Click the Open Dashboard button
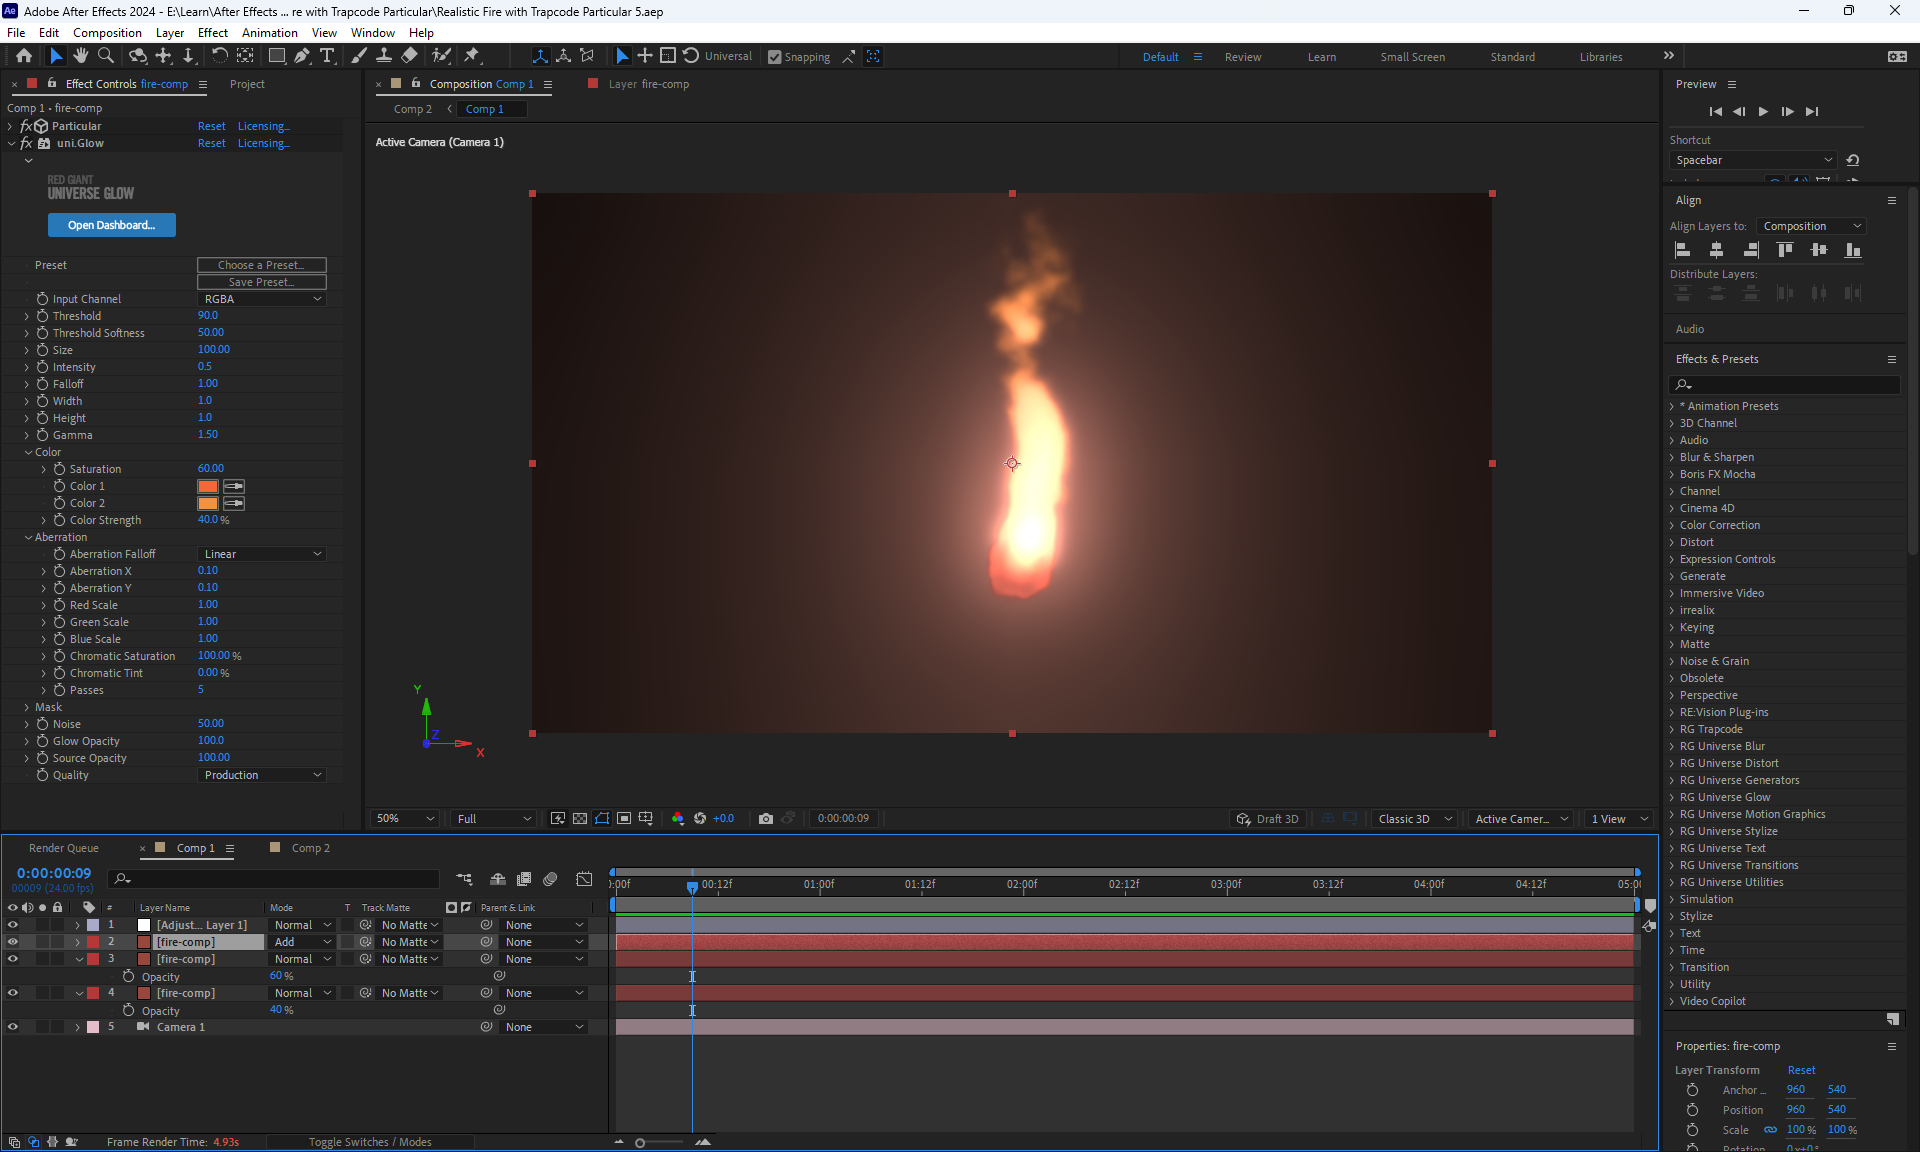Image resolution: width=1920 pixels, height=1152 pixels. pyautogui.click(x=112, y=225)
